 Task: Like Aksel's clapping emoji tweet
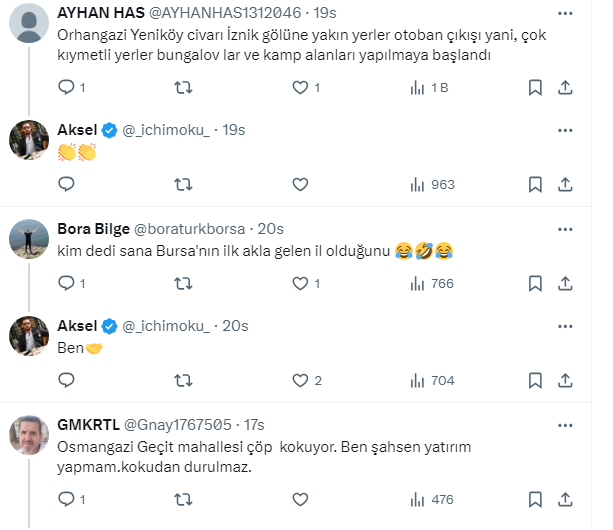pos(299,184)
